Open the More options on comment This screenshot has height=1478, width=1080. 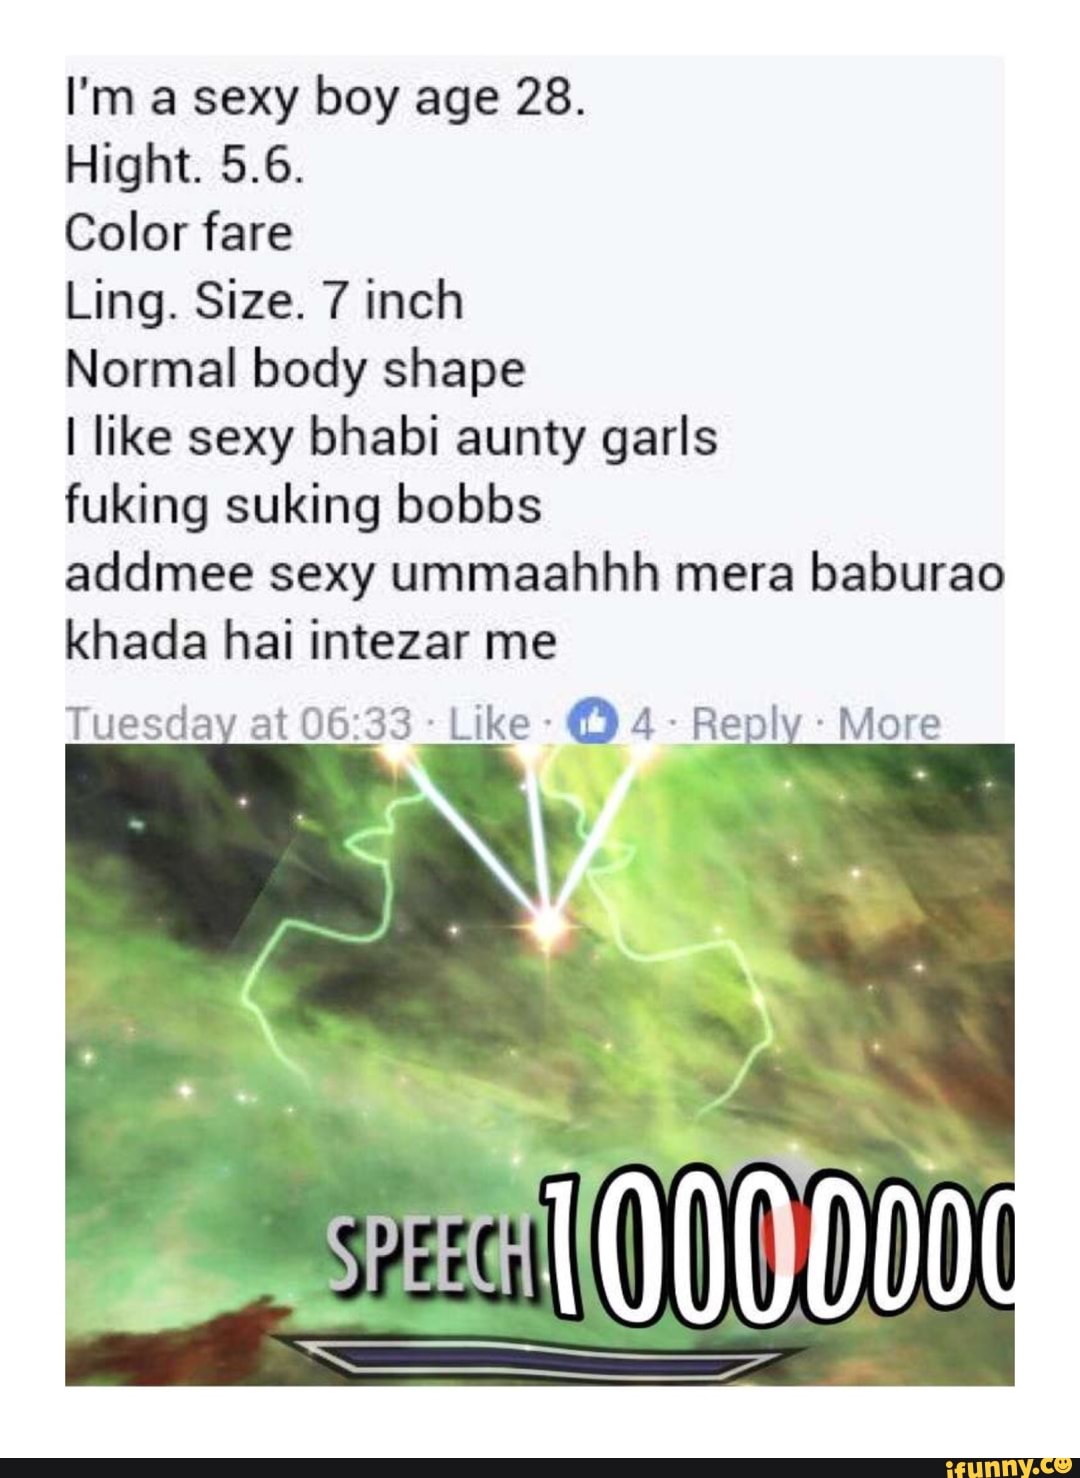coord(889,723)
